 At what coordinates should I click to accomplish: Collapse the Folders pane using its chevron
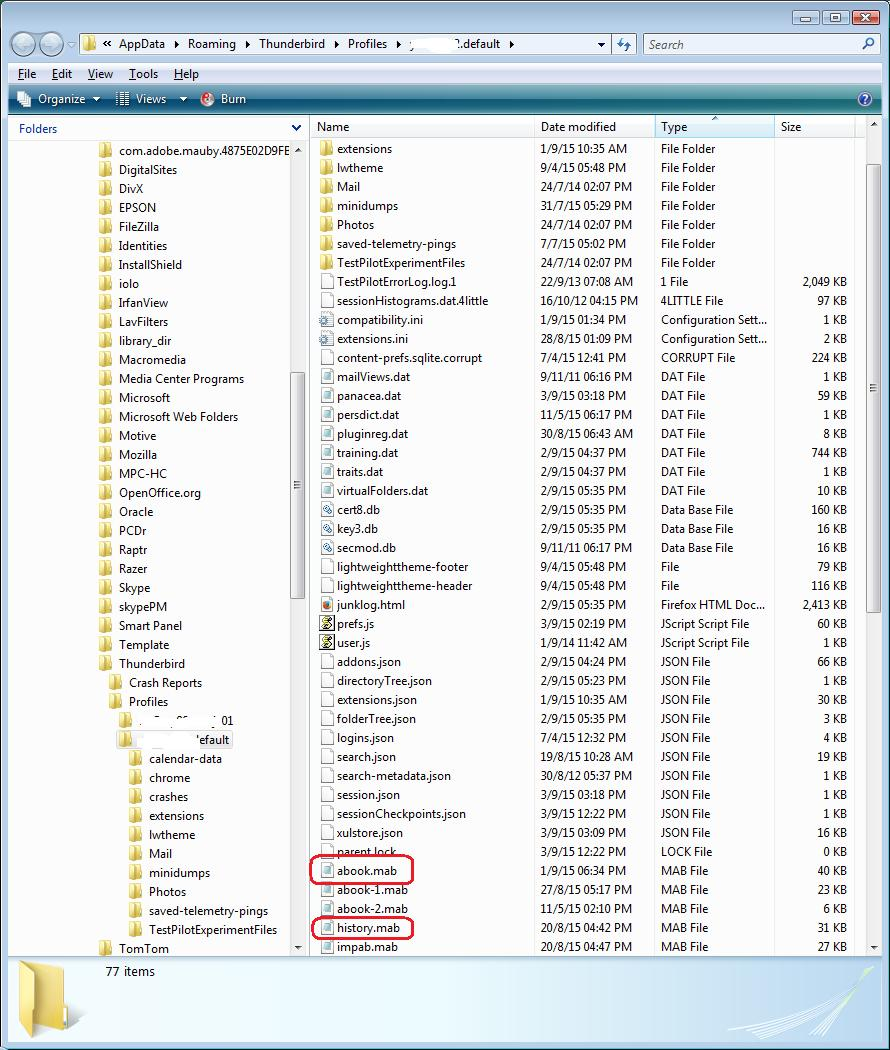(295, 128)
